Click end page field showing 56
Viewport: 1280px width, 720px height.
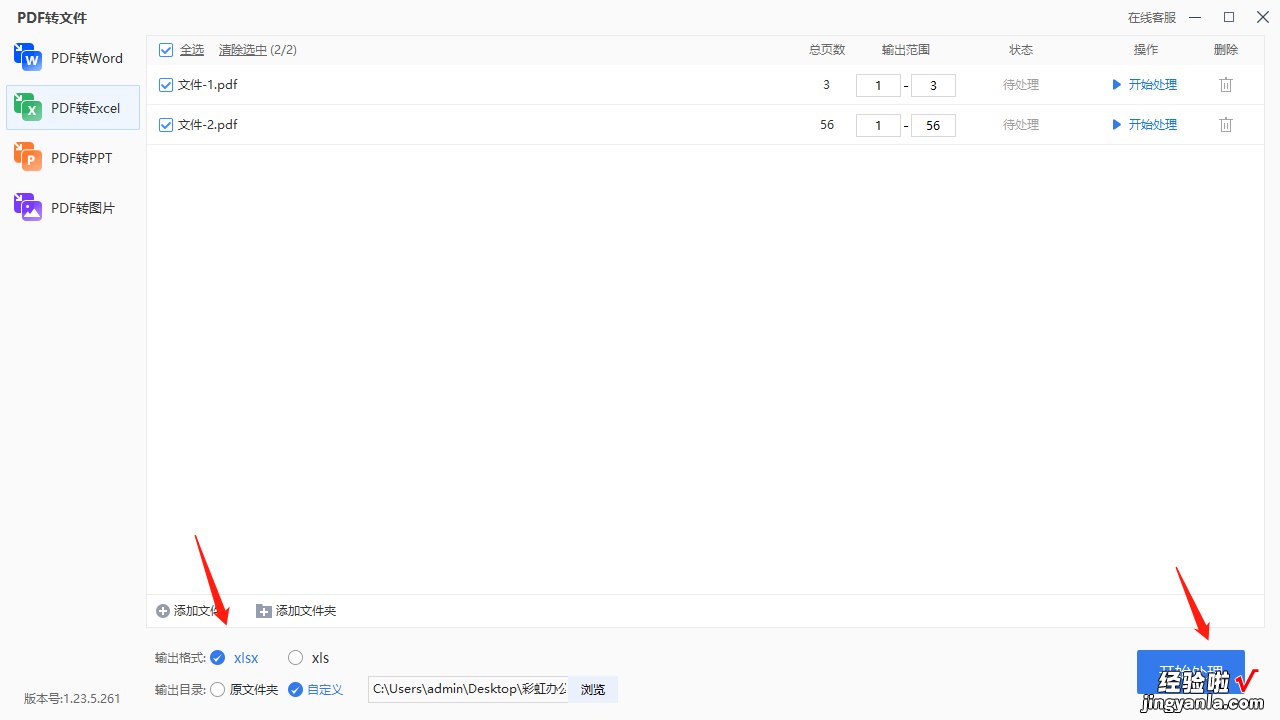click(x=933, y=126)
